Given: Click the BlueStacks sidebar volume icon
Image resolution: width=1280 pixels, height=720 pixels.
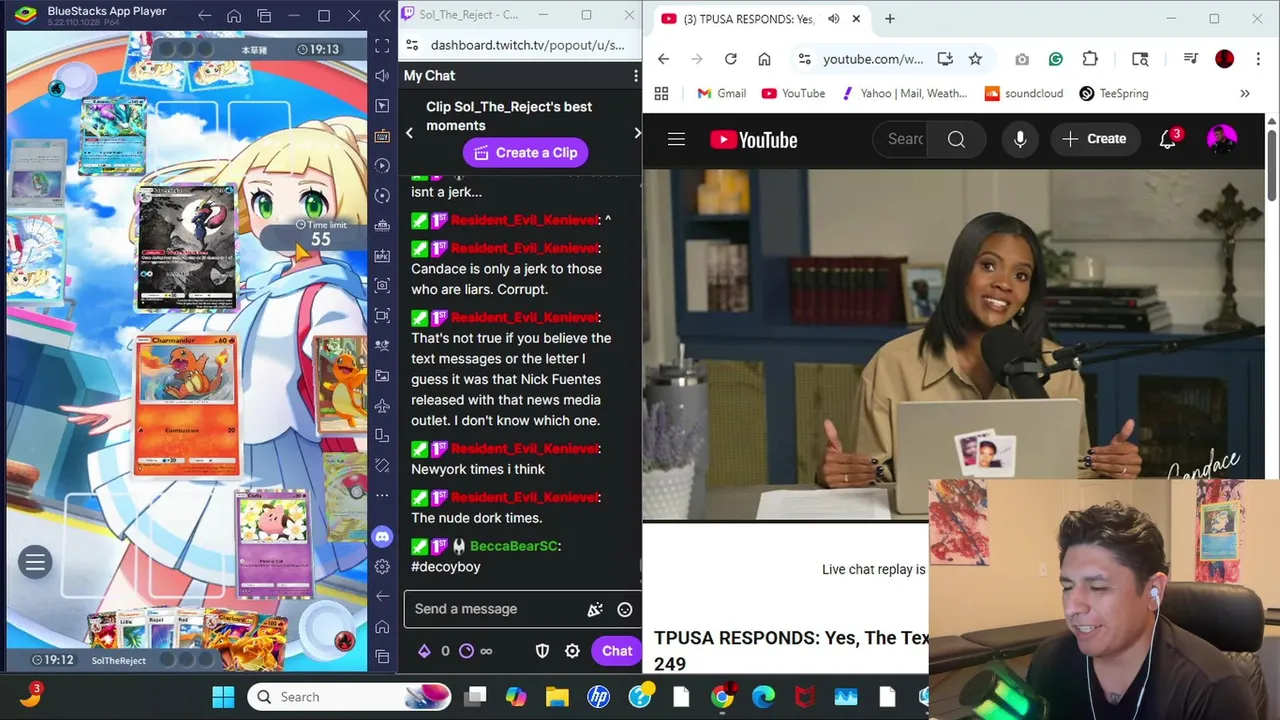Looking at the screenshot, I should [x=382, y=75].
